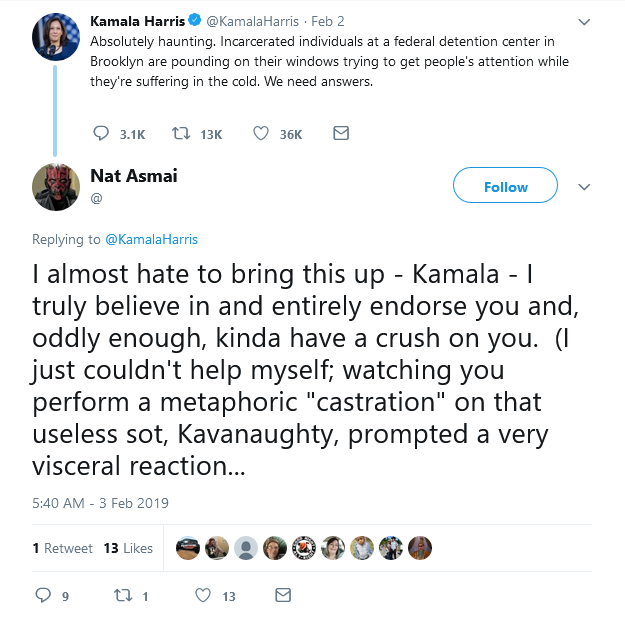Viewport: 625px width, 627px height.
Task: Like Kamala Harris's tweet
Action: pos(263,134)
